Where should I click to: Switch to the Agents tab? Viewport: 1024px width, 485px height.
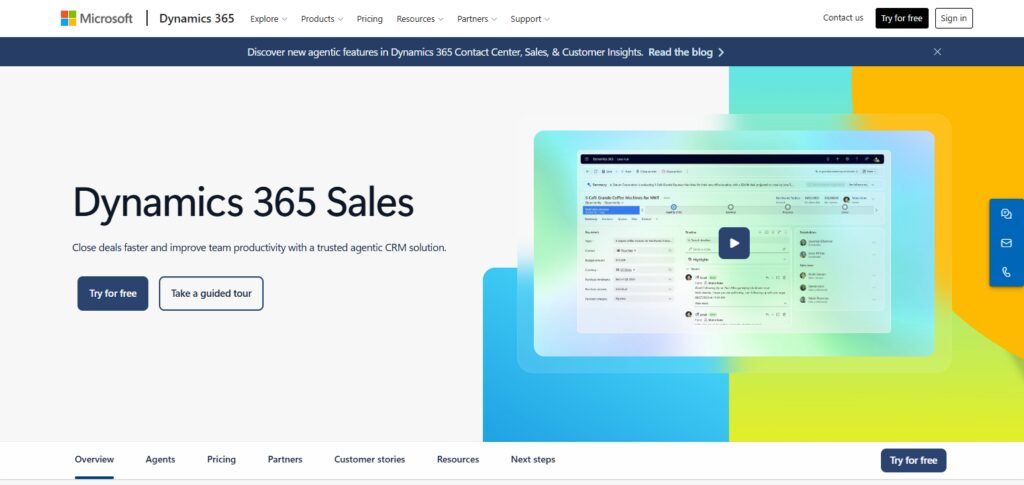click(160, 460)
